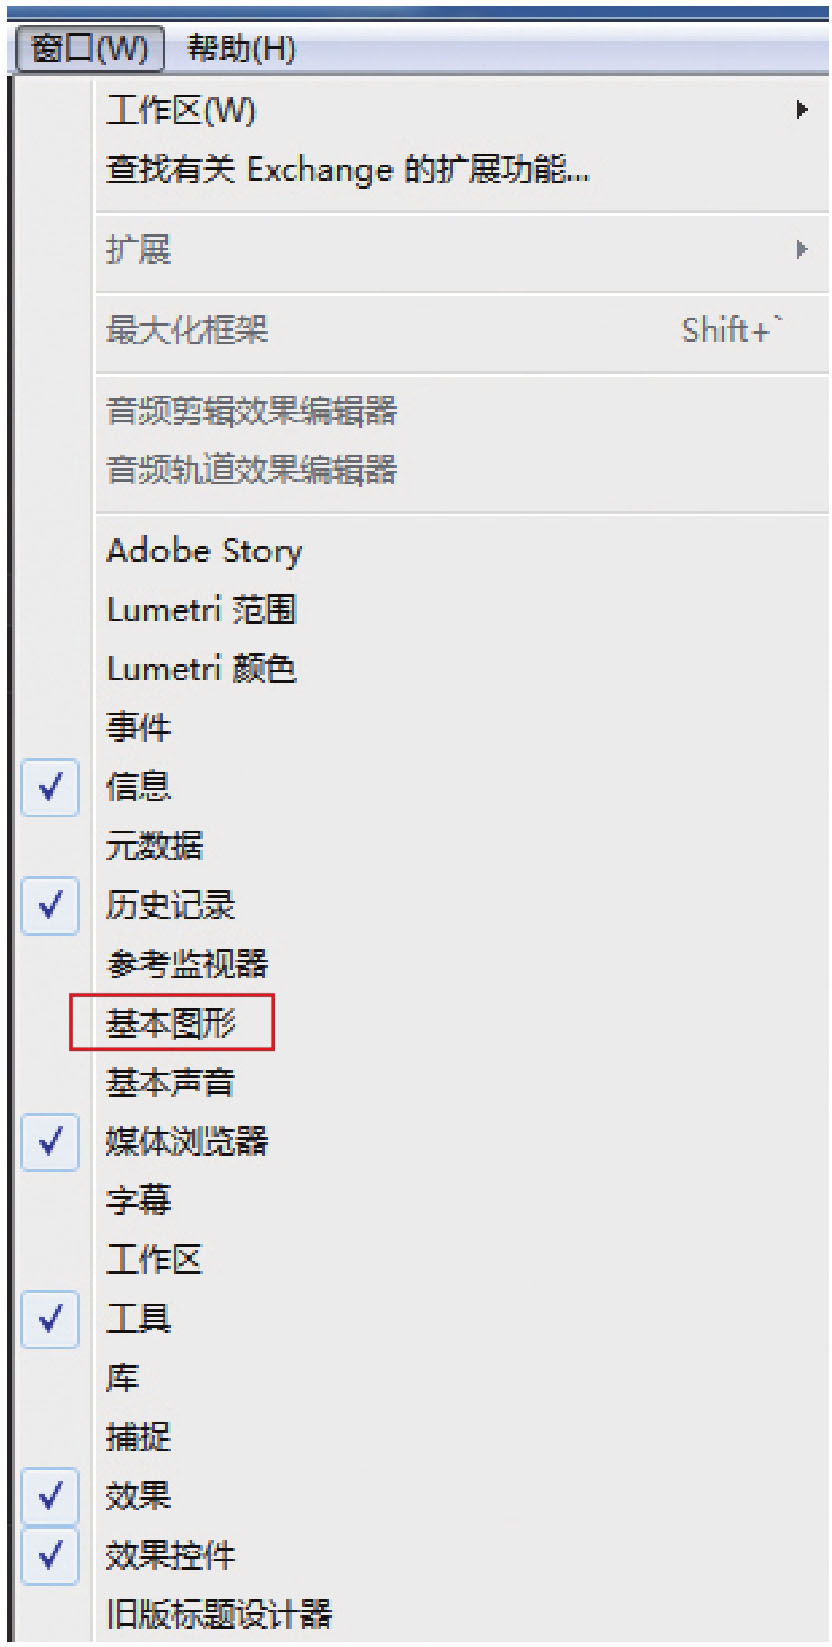Expand the 工作区(W) submenu arrow
Image resolution: width=832 pixels, height=1647 pixels.
pos(801,110)
